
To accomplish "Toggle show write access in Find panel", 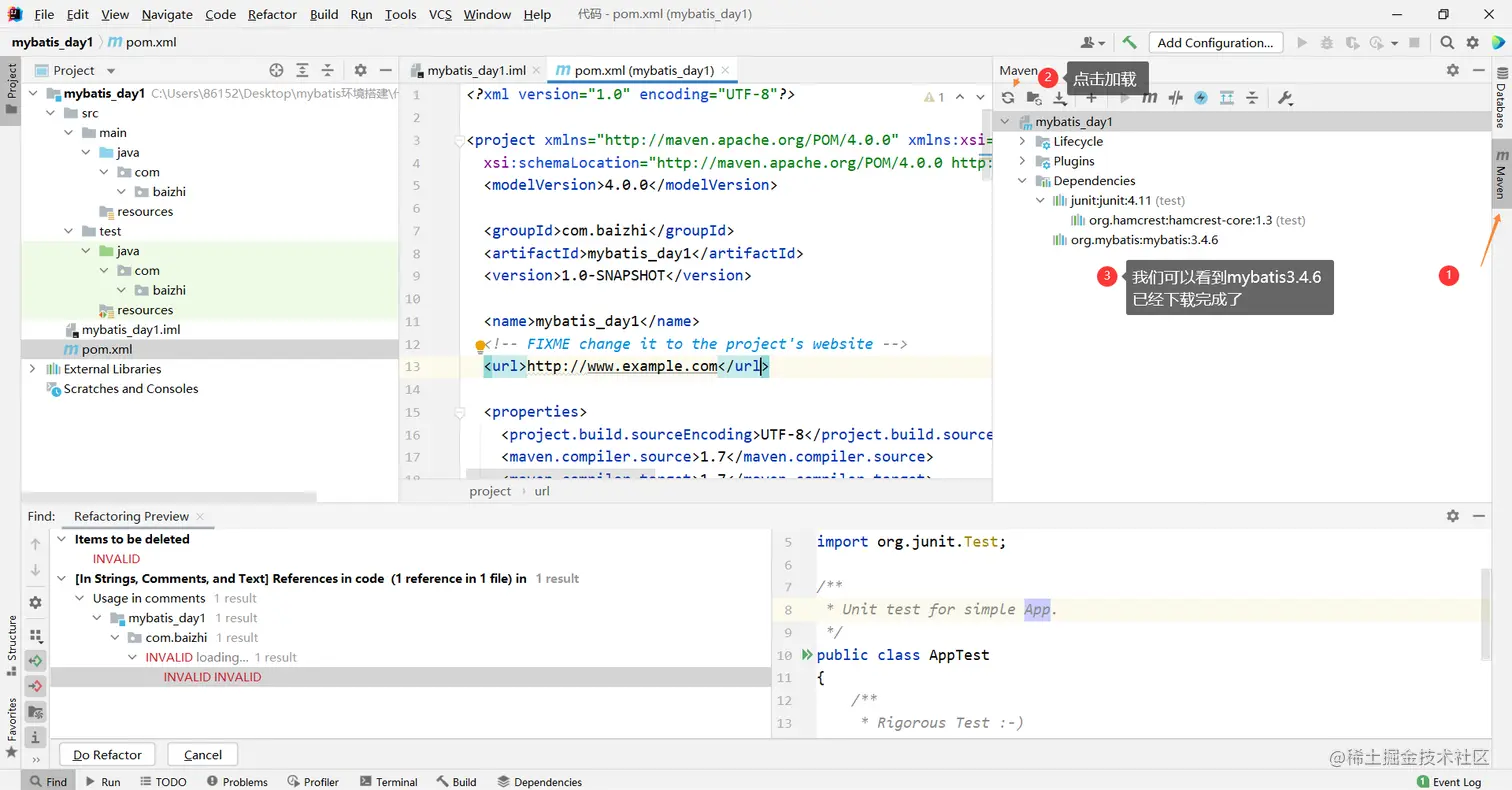I will 35,686.
